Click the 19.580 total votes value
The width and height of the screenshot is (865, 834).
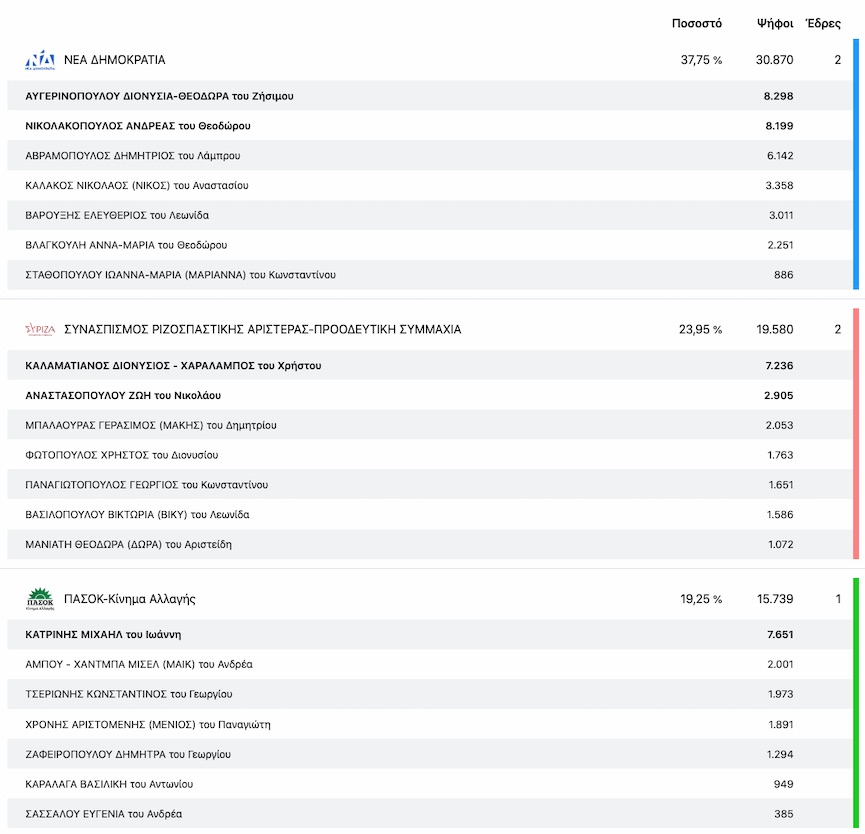point(775,329)
